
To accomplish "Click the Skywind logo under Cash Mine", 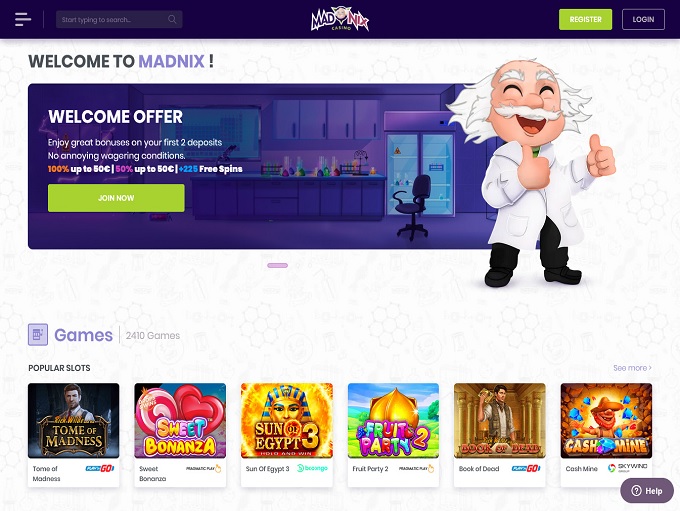I will click(628, 468).
